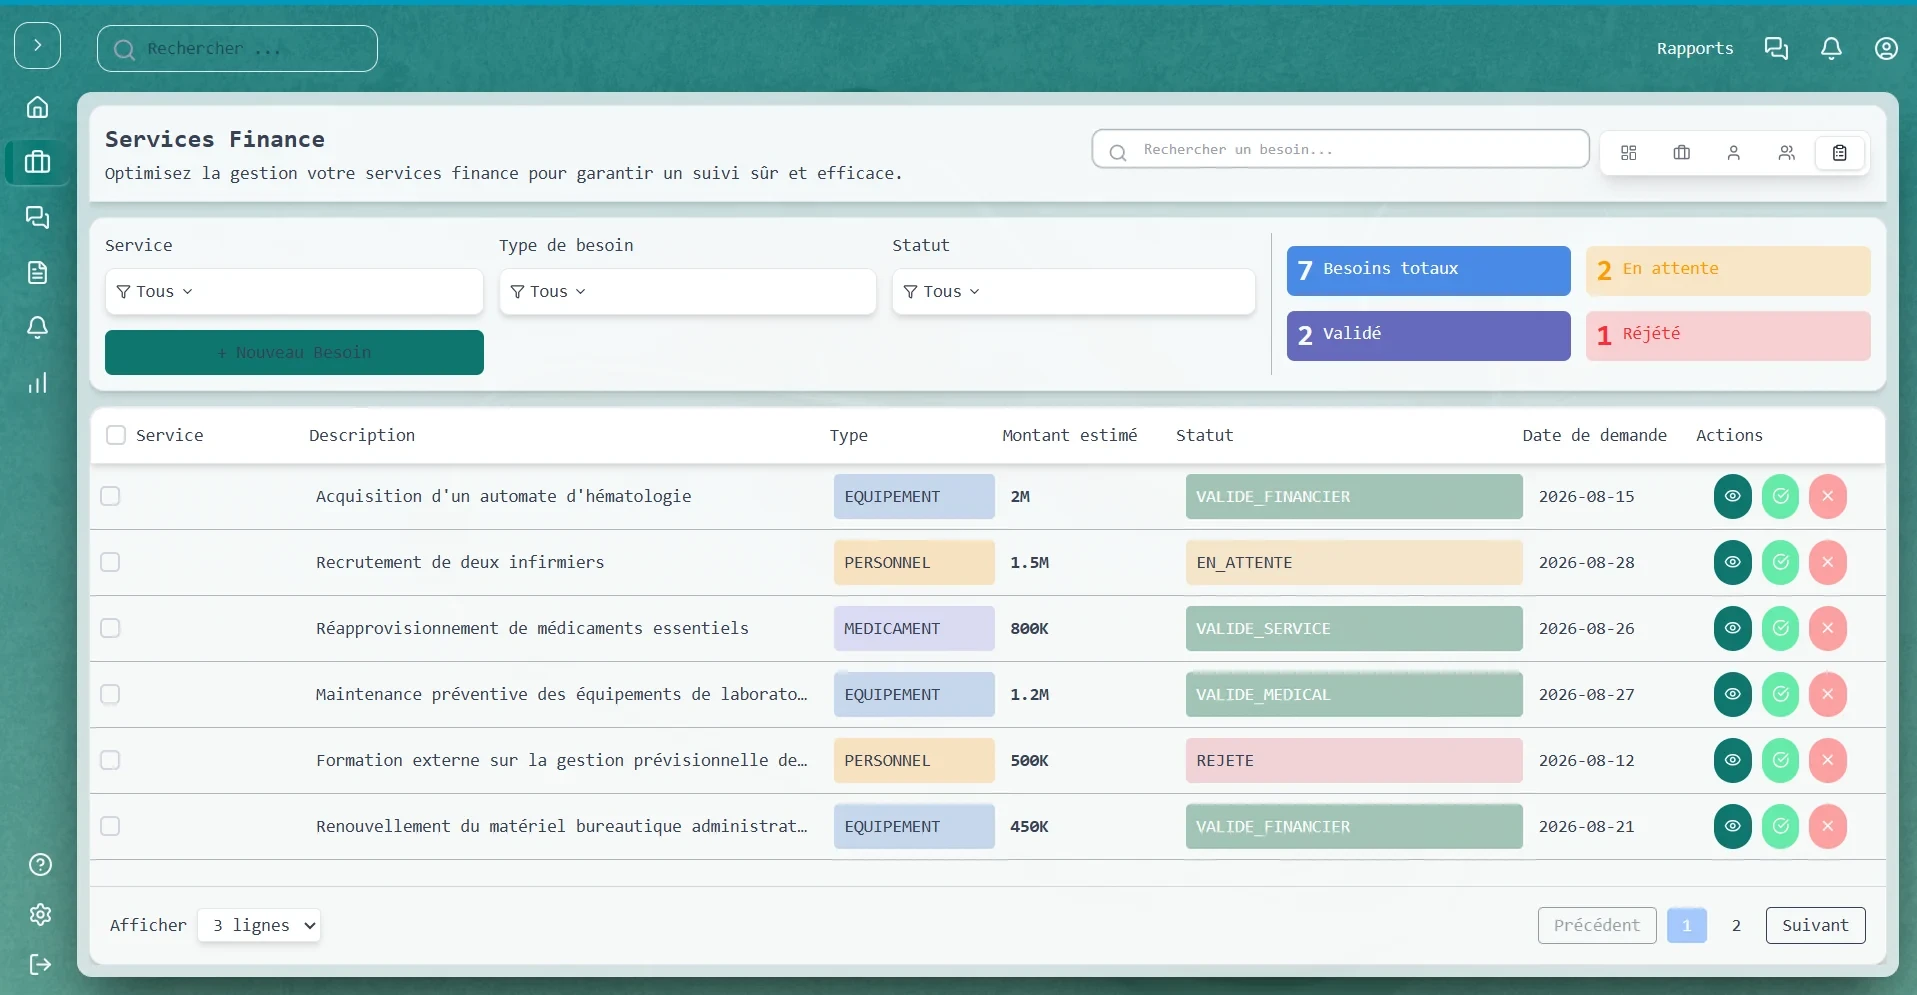
Task: Click the logout icon in sidebar
Action: tap(40, 964)
